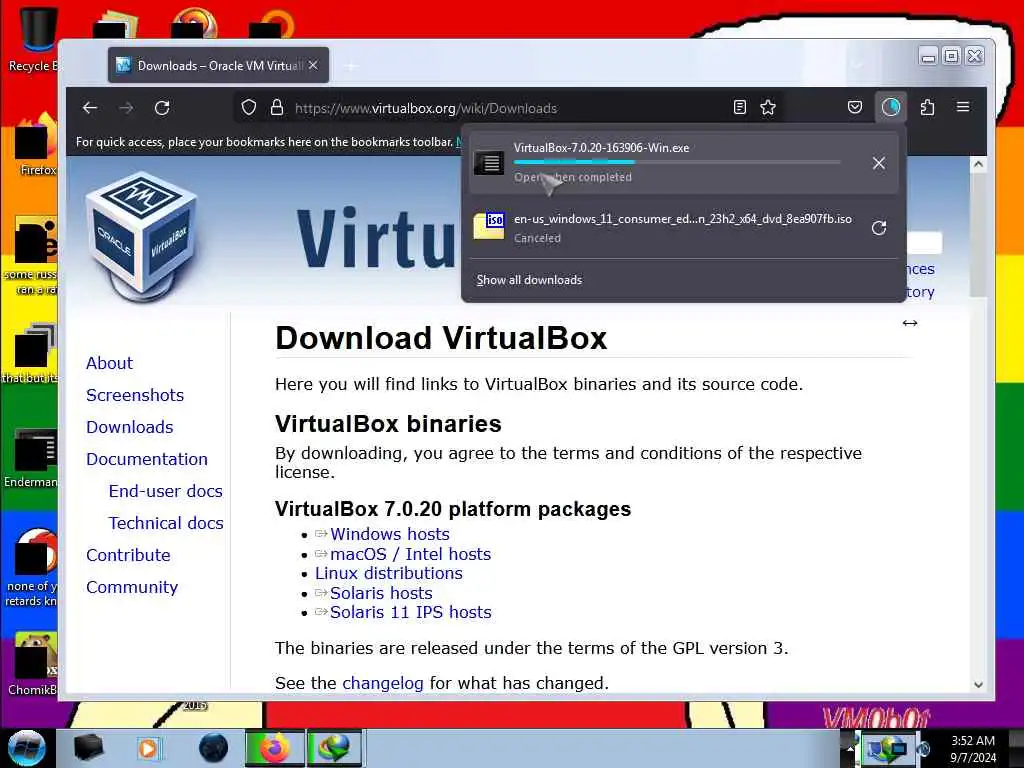Open the Screenshots sidebar link
The height and width of the screenshot is (768, 1024).
click(135, 395)
